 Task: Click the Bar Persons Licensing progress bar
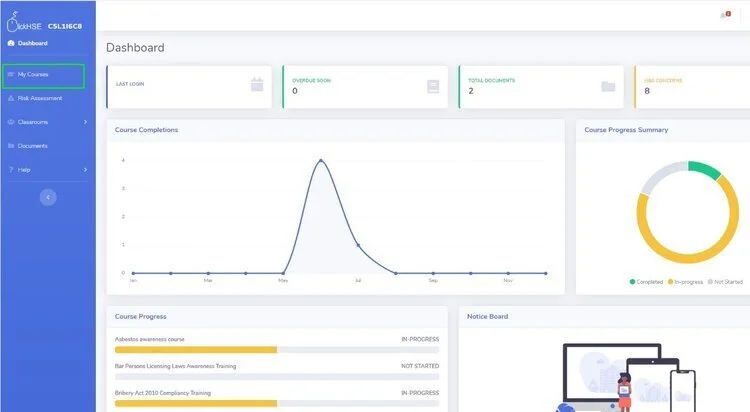click(277, 377)
